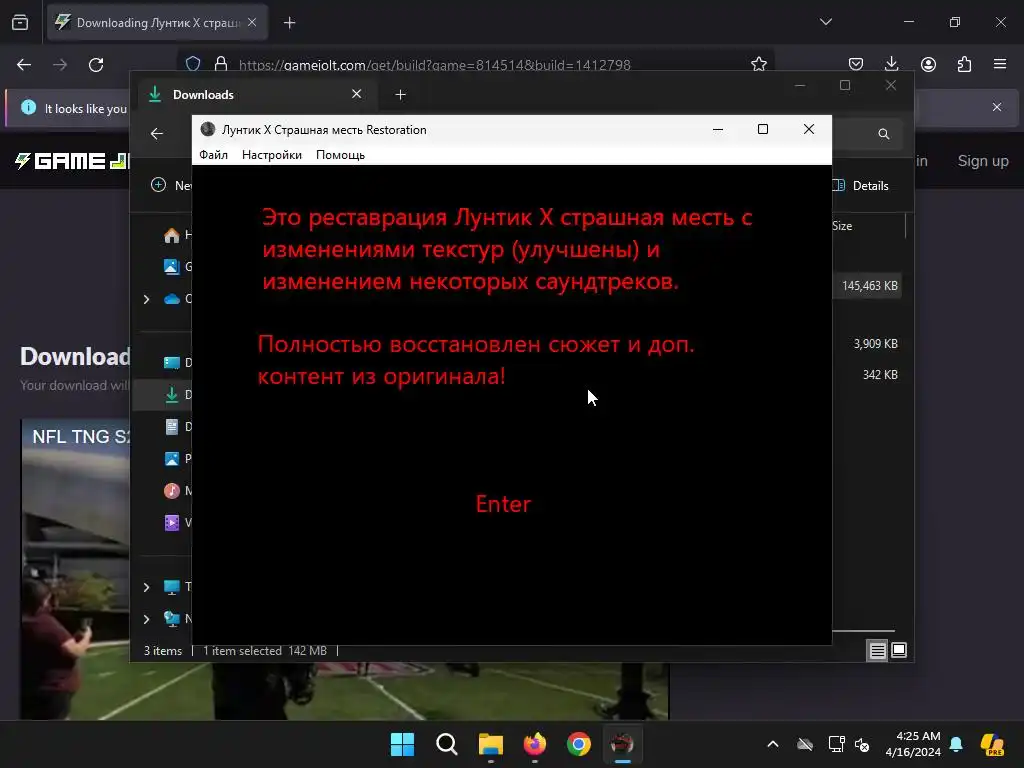Go back in File Explorer
Viewport: 1024px width, 768px height.
[157, 134]
